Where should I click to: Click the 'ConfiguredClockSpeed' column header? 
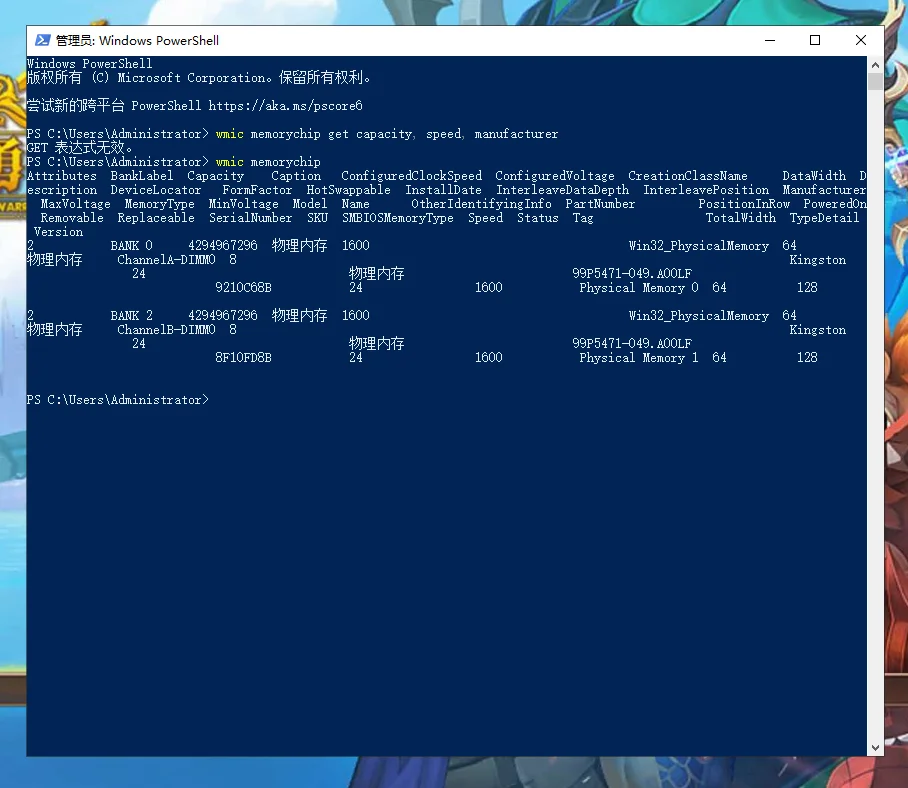(x=411, y=175)
